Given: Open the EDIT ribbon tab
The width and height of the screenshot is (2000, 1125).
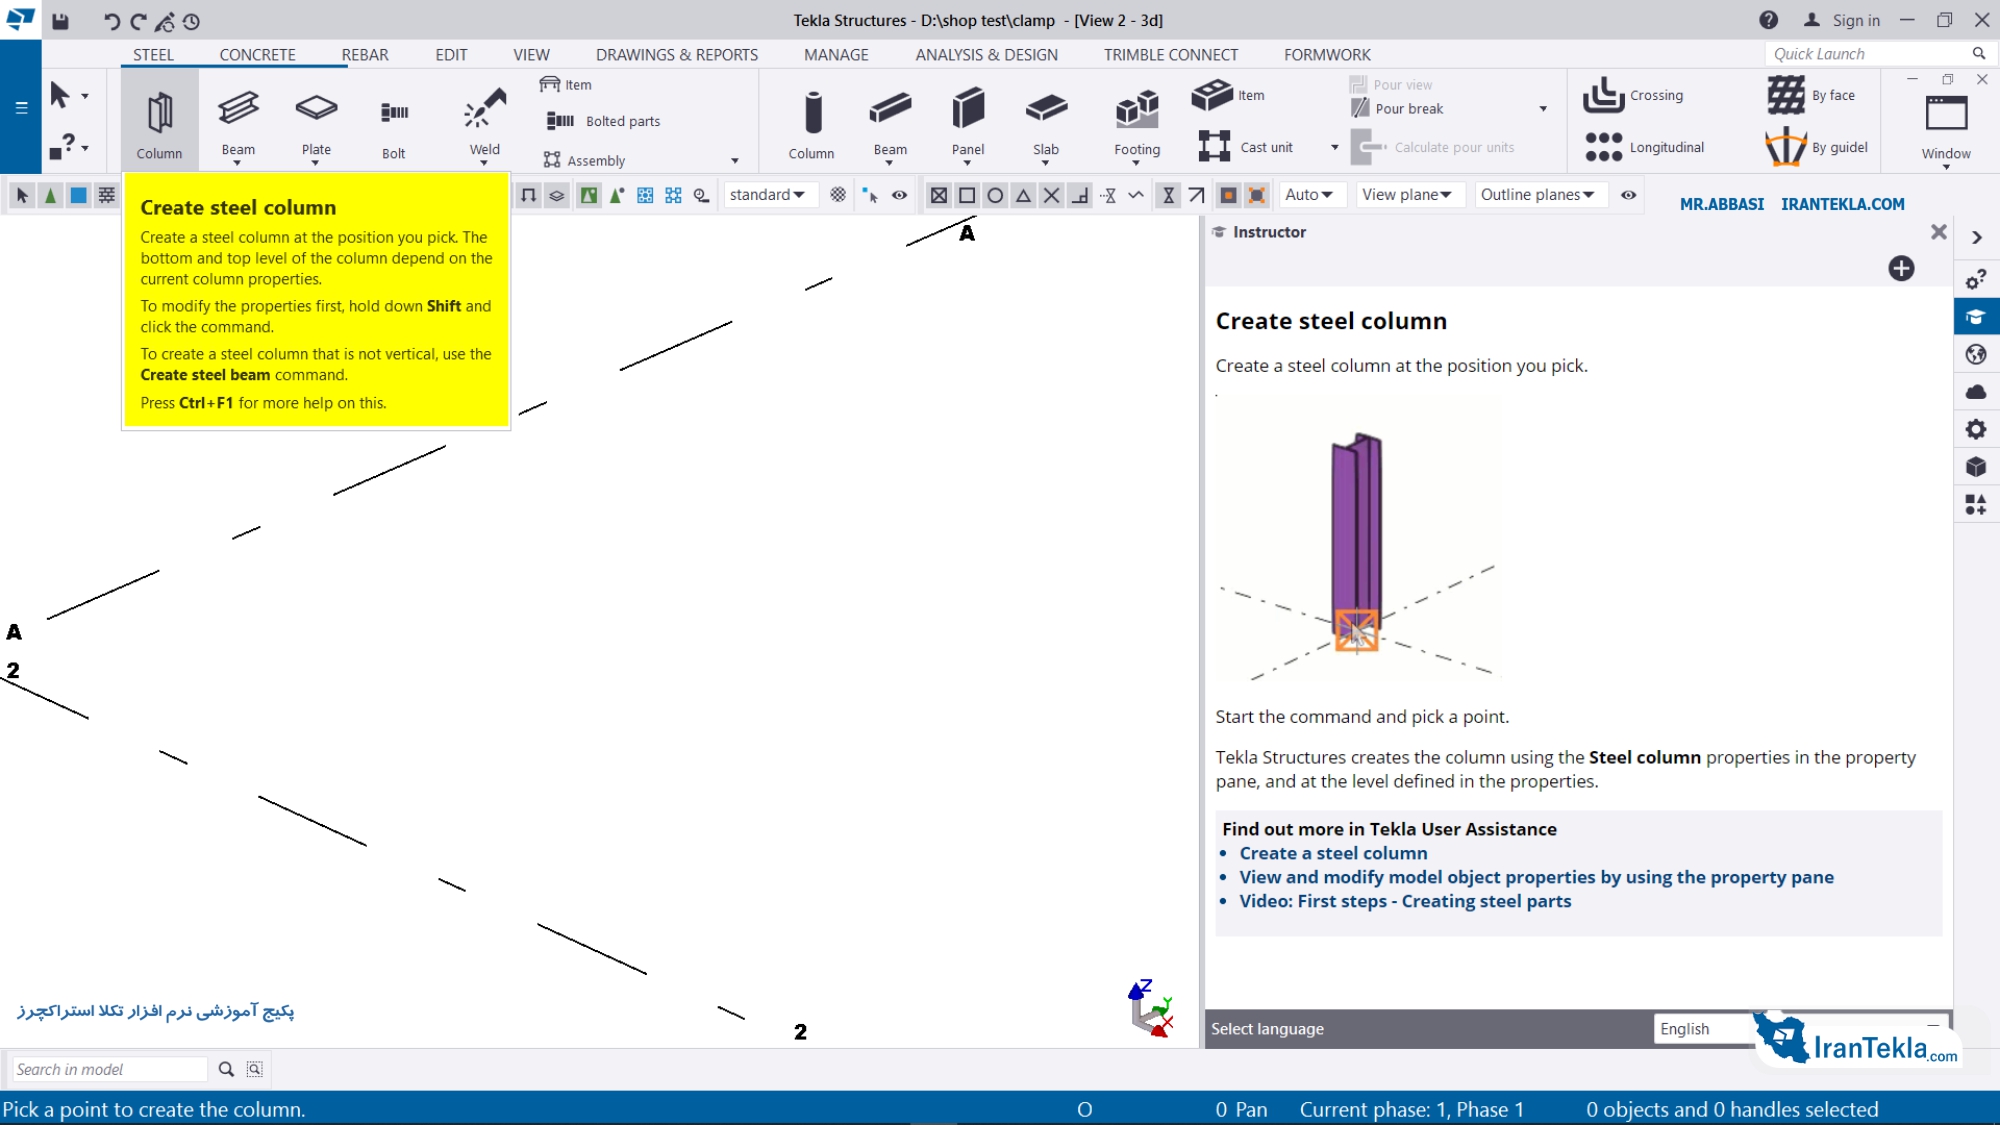Looking at the screenshot, I should (451, 55).
